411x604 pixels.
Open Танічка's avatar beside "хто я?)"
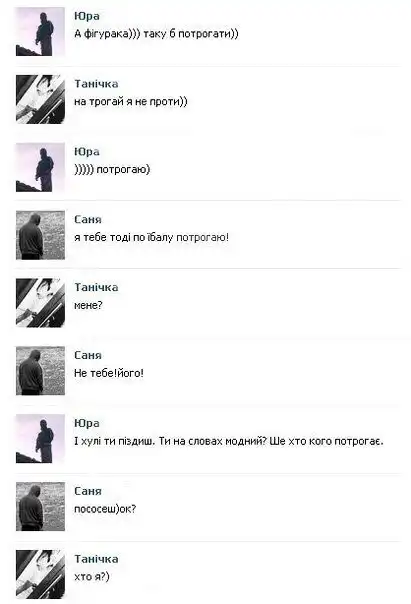click(40, 574)
